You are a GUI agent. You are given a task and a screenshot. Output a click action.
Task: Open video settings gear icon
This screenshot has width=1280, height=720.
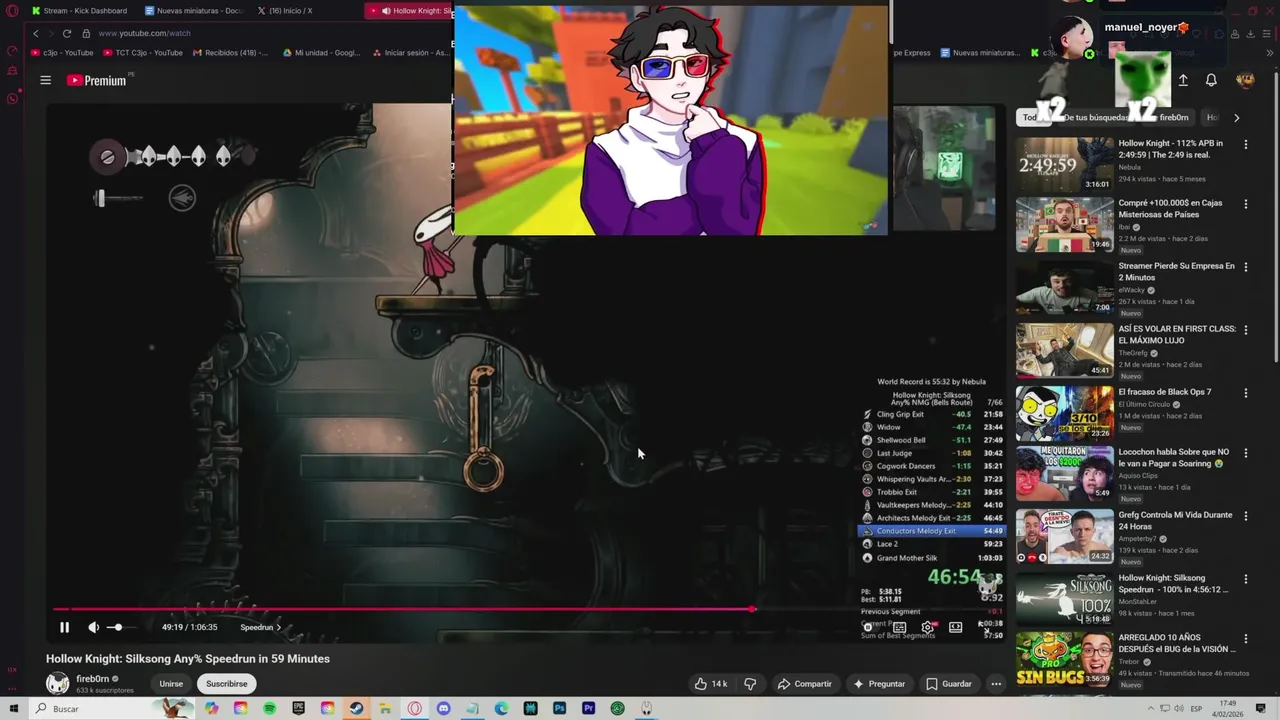pos(927,627)
